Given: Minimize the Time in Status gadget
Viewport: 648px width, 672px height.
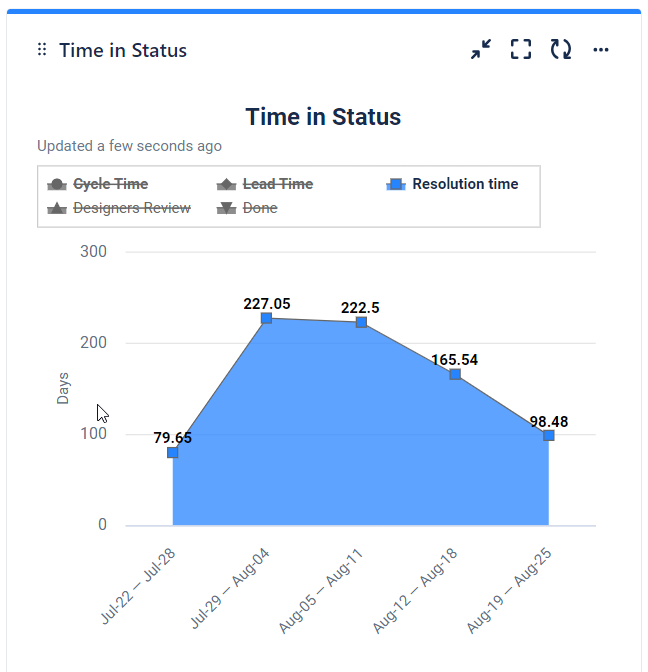Looking at the screenshot, I should (x=481, y=49).
